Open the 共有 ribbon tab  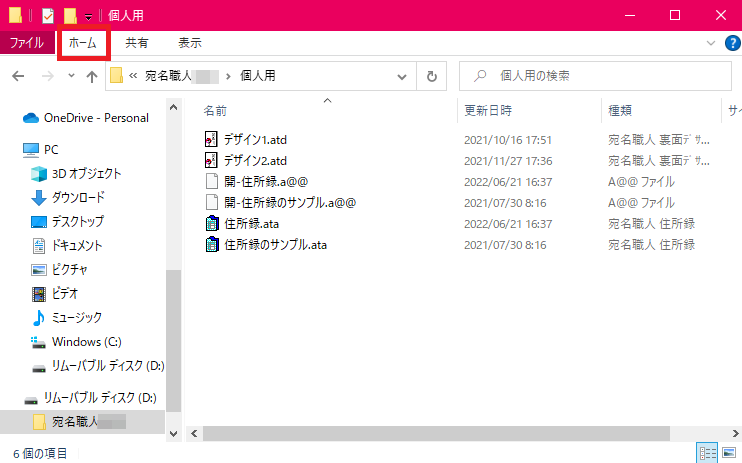[138, 43]
